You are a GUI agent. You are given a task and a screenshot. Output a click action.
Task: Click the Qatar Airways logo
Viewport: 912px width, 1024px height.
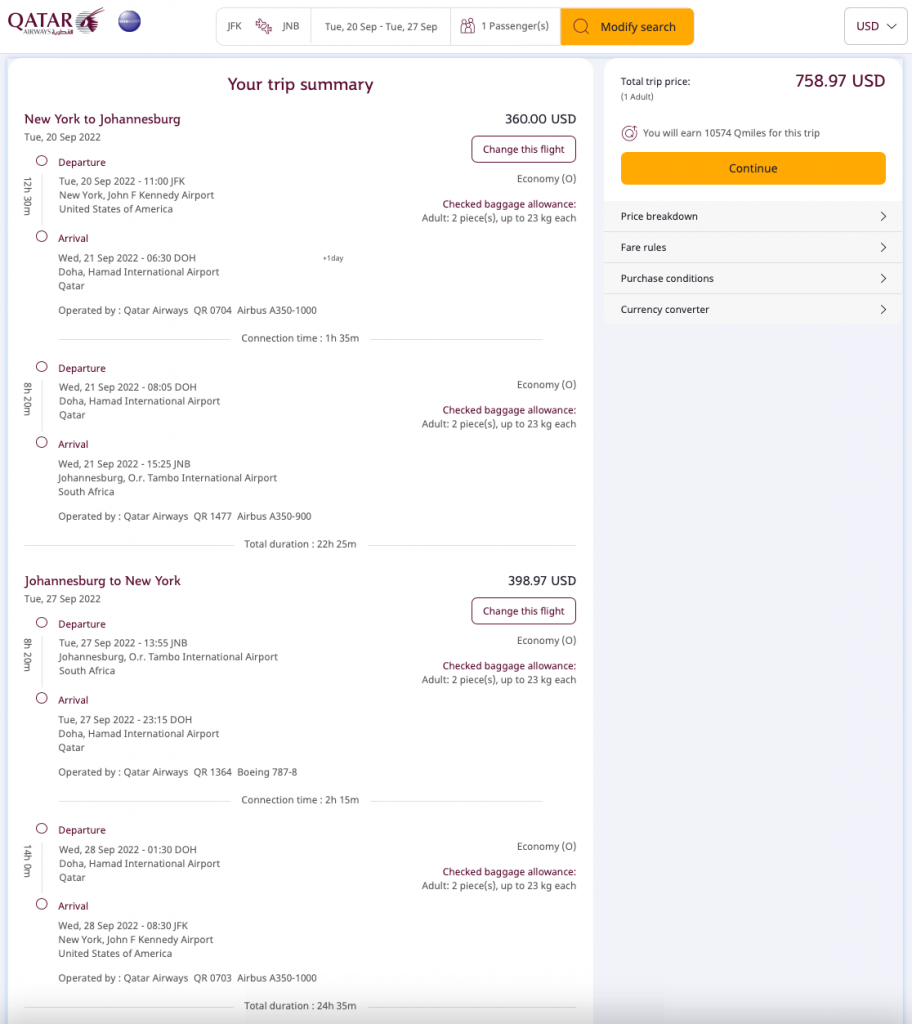click(55, 21)
